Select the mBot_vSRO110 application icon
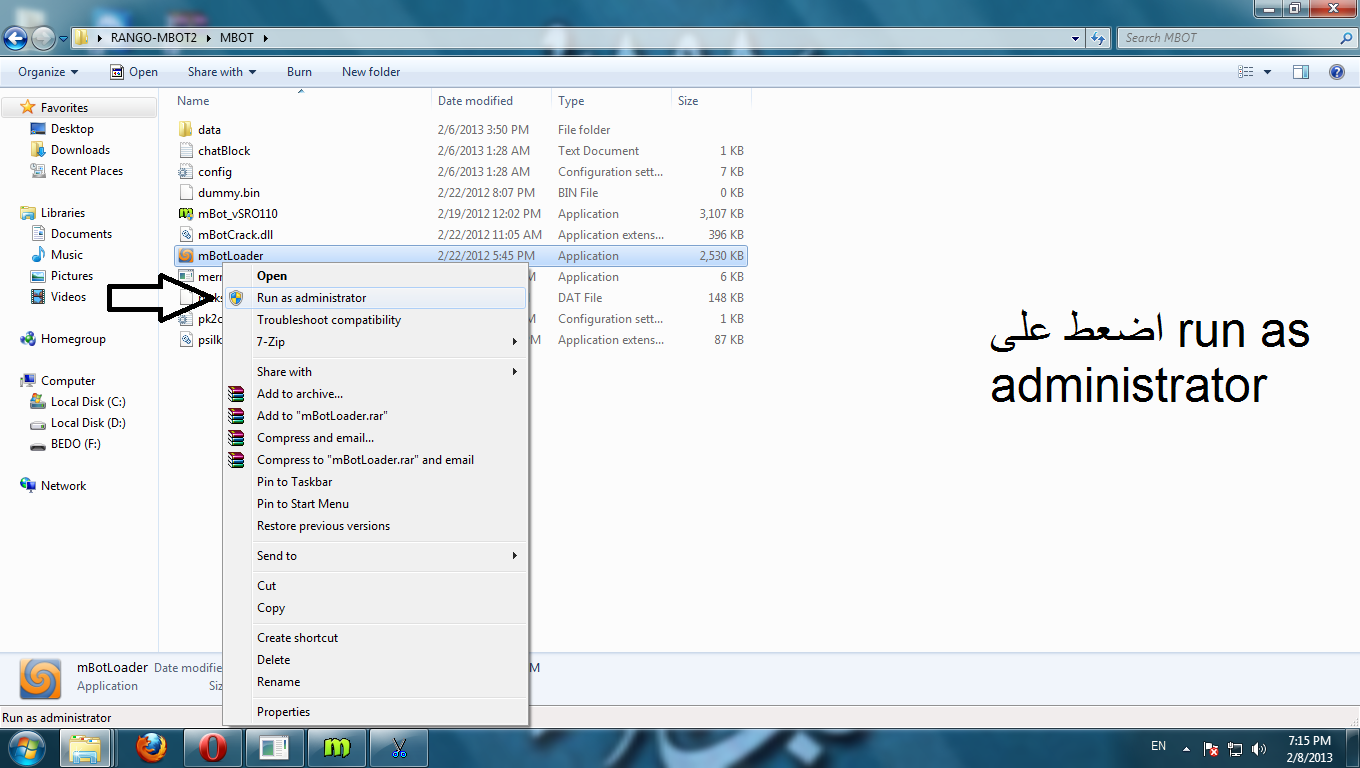Viewport: 1360px width, 768px height. click(185, 214)
